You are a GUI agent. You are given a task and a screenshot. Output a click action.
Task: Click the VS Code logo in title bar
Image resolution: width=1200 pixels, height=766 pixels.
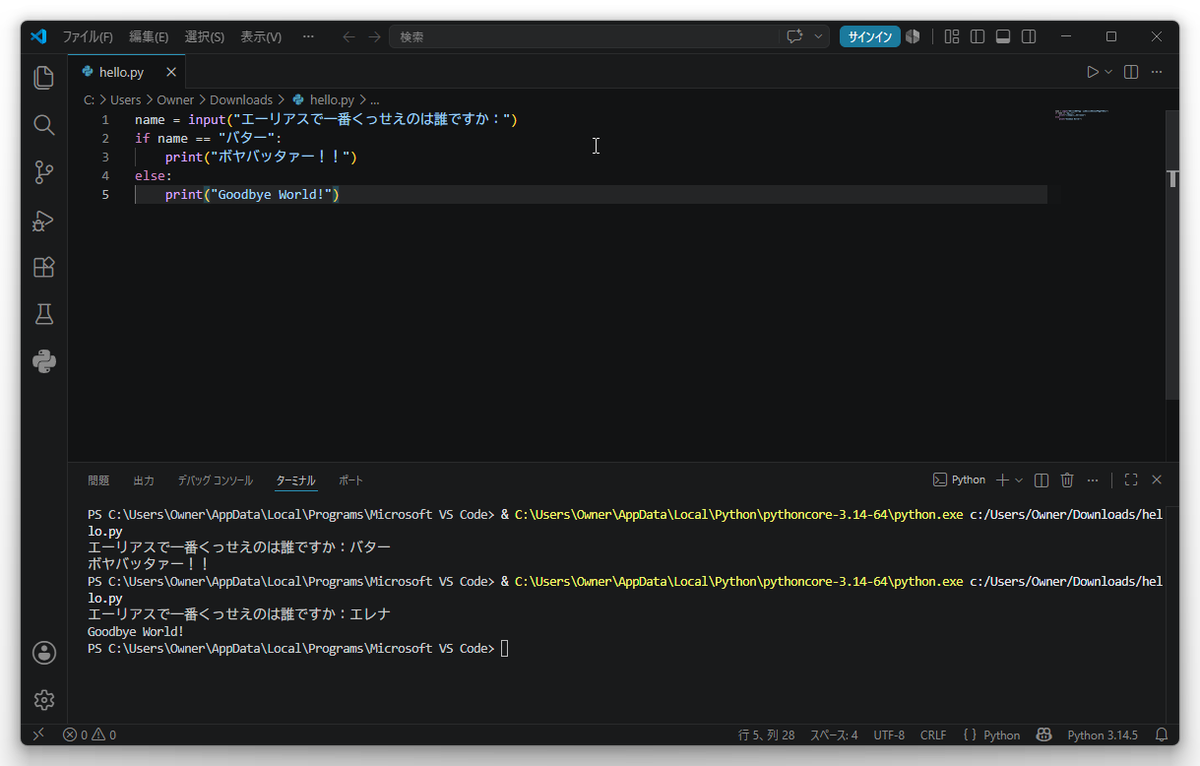[39, 36]
